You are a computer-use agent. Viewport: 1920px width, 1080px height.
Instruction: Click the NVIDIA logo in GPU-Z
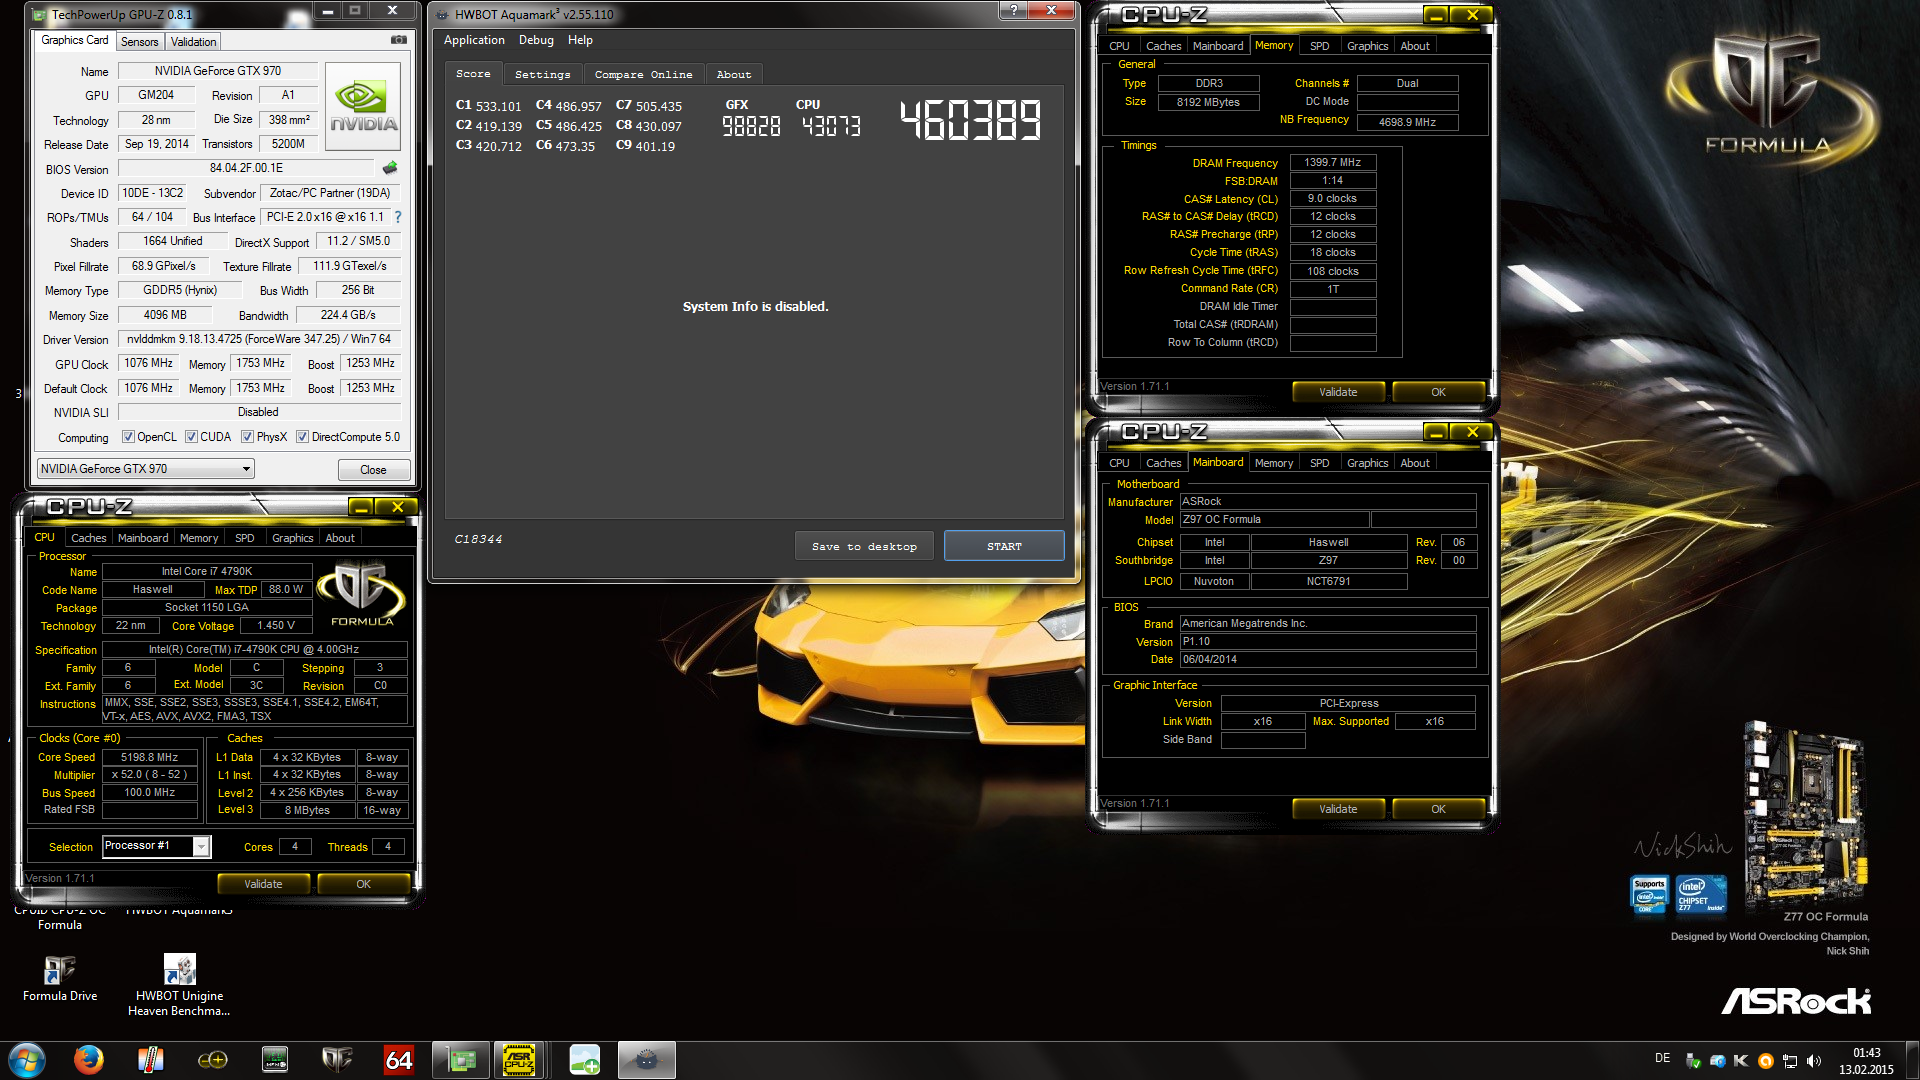tap(363, 107)
